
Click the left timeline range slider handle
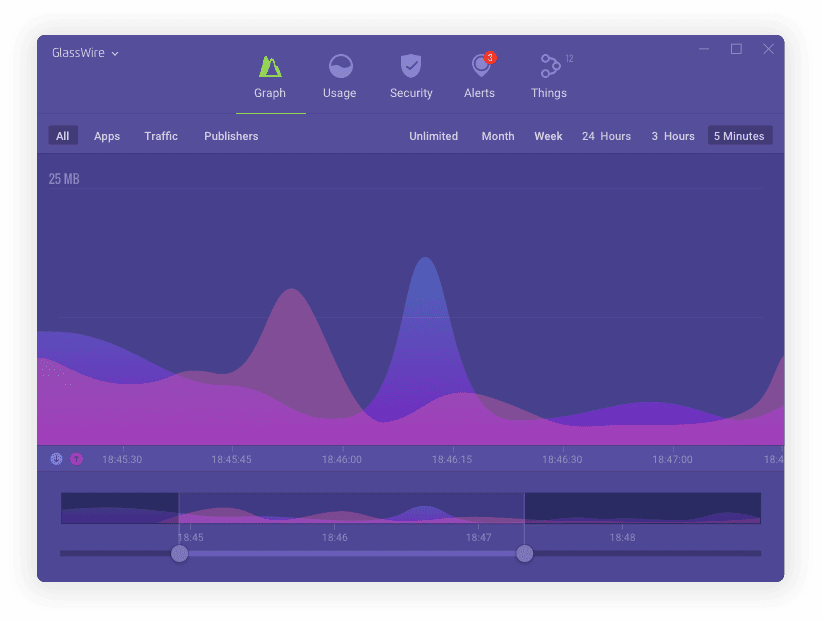(180, 553)
